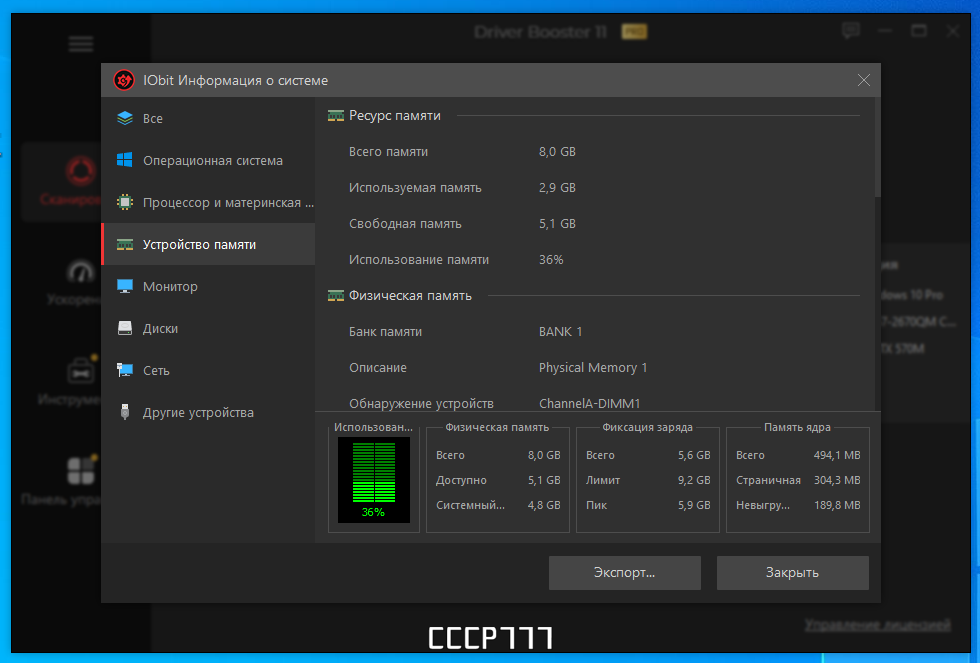Close the IObit system information dialog

coord(863,80)
